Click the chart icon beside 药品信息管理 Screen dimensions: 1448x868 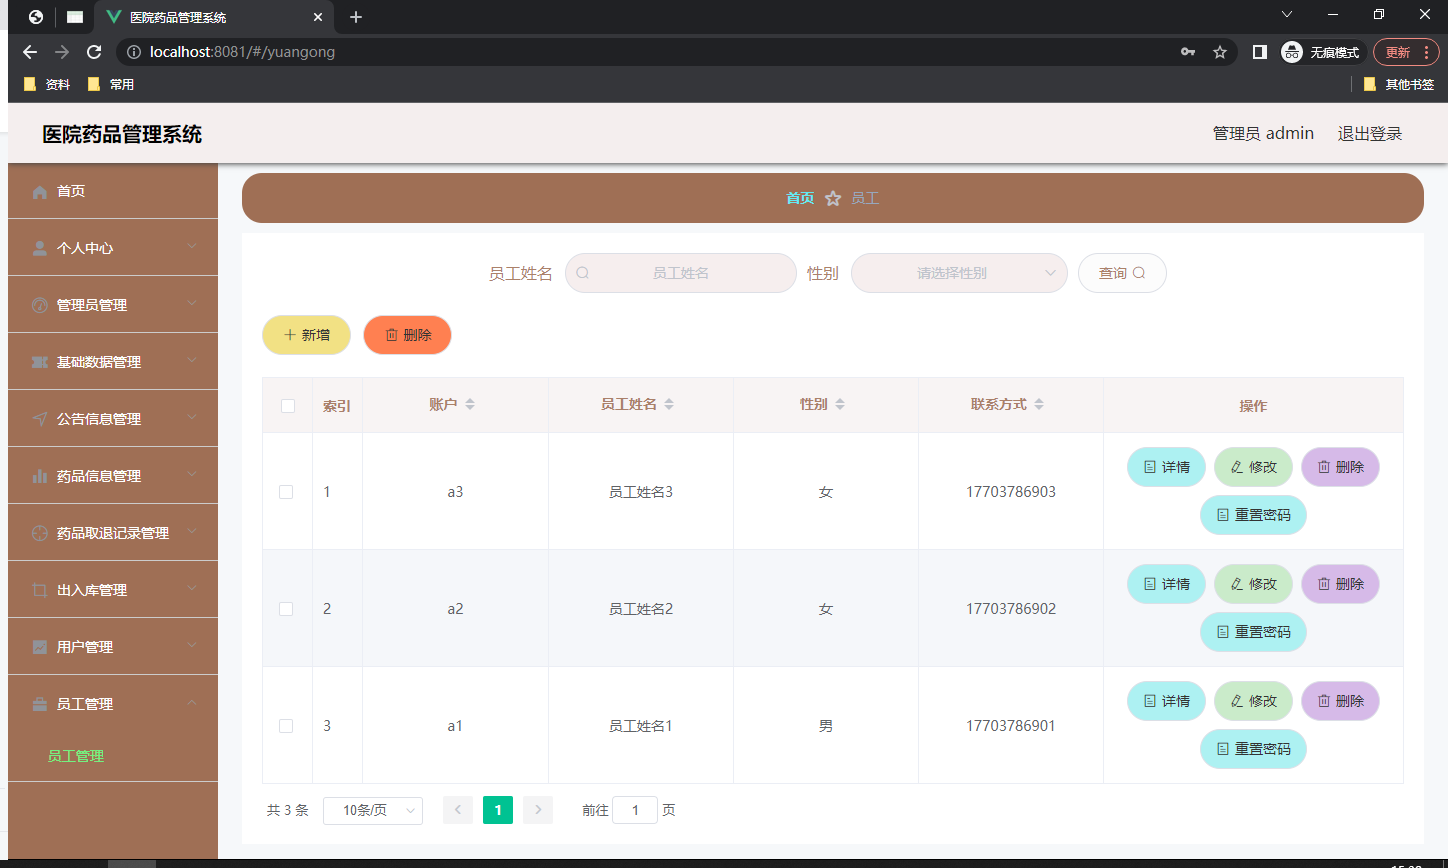[38, 475]
